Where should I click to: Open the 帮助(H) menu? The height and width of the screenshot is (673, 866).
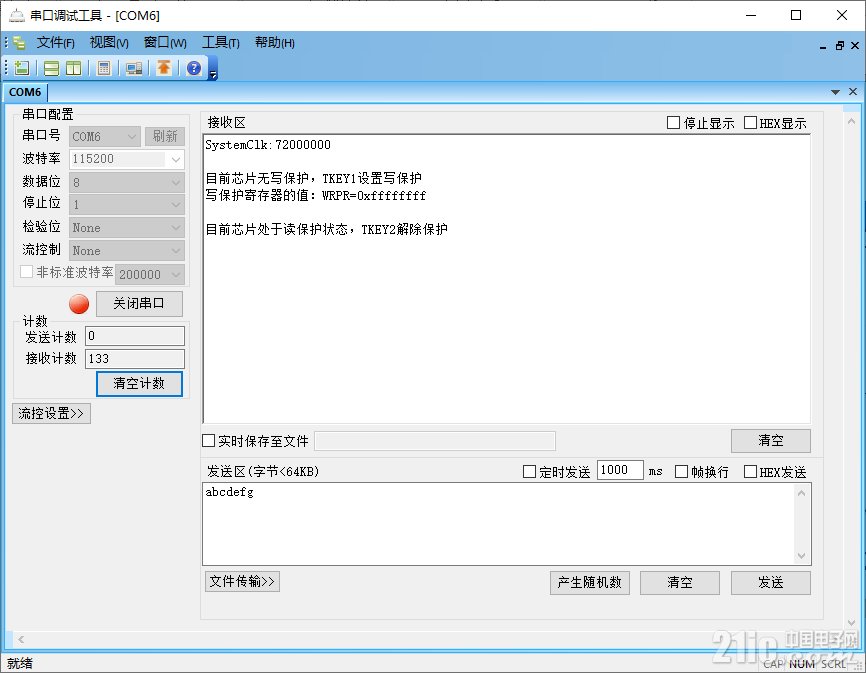[x=275, y=43]
